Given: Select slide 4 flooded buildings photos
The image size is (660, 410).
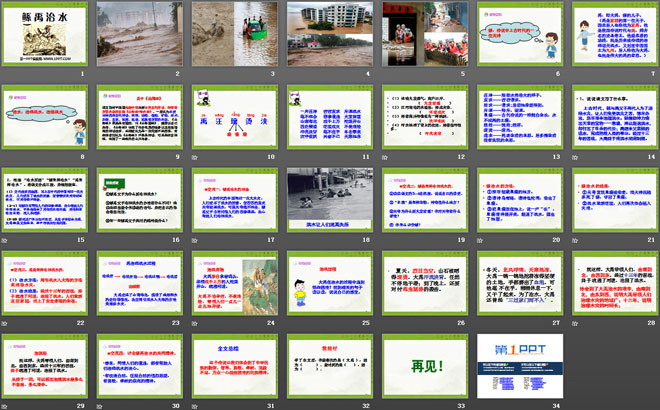Looking at the screenshot, I should click(x=330, y=34).
